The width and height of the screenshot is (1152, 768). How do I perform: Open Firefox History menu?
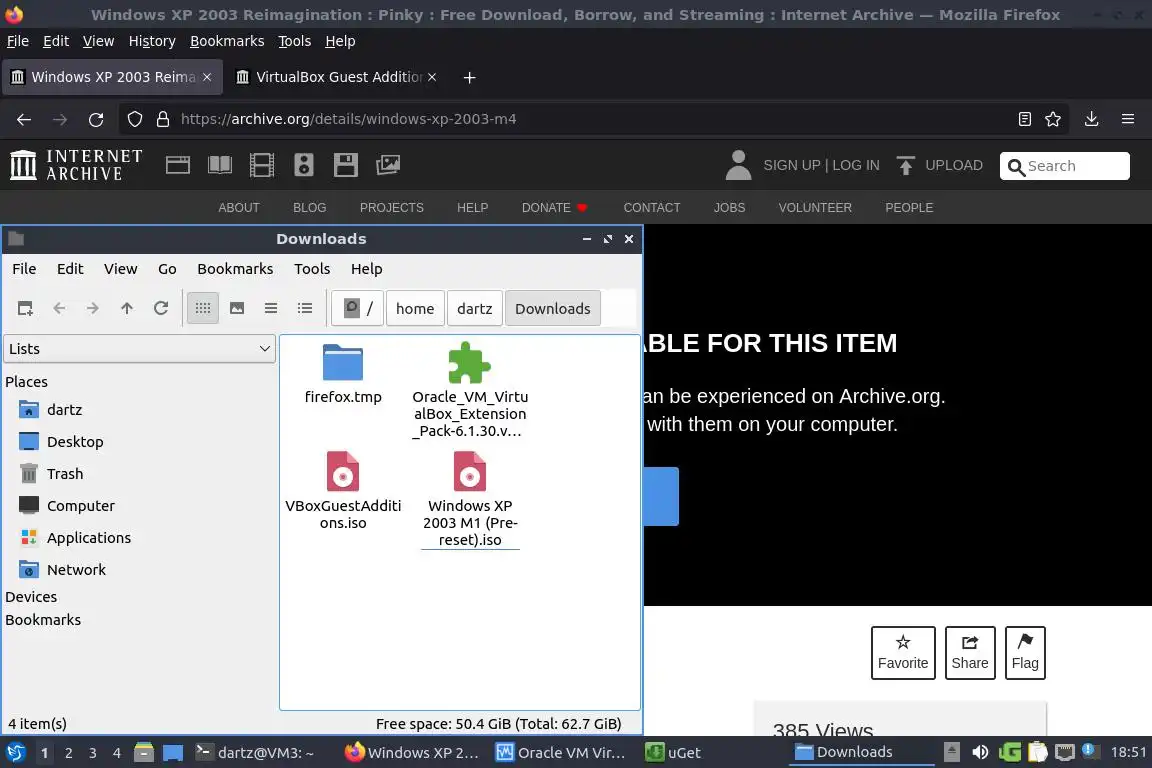click(152, 41)
